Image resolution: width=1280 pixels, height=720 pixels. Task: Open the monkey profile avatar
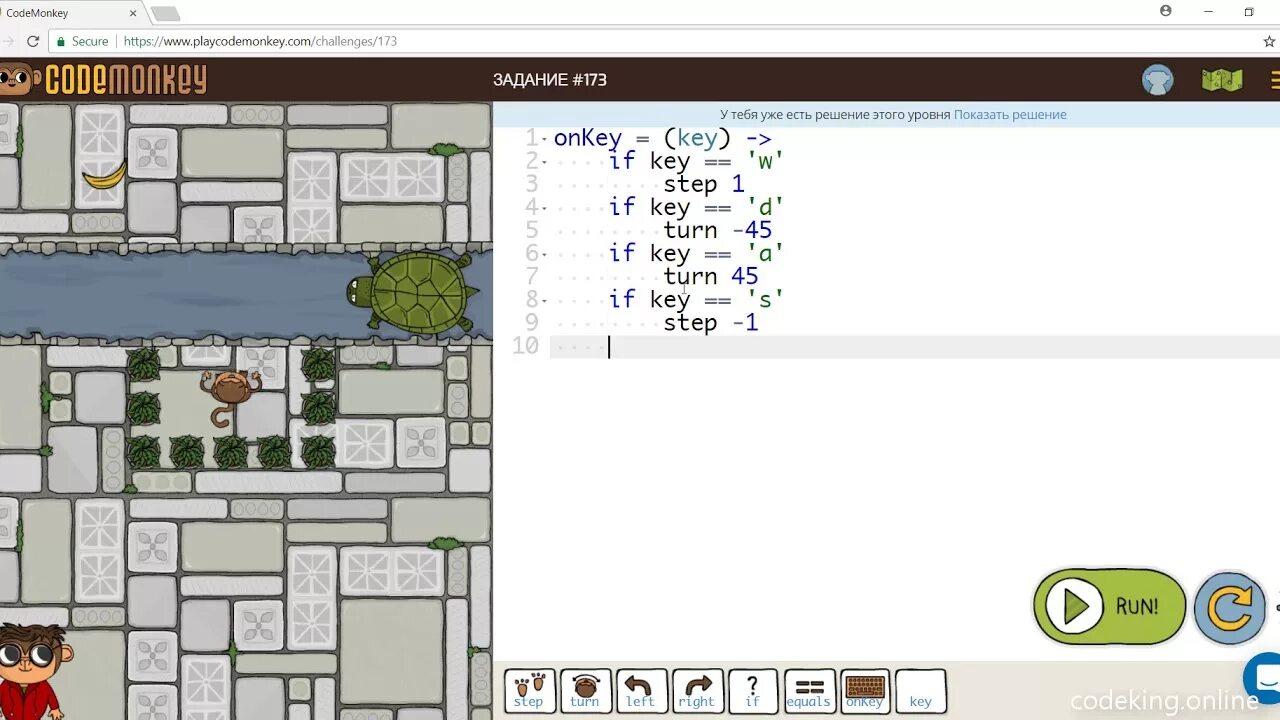pos(1158,80)
